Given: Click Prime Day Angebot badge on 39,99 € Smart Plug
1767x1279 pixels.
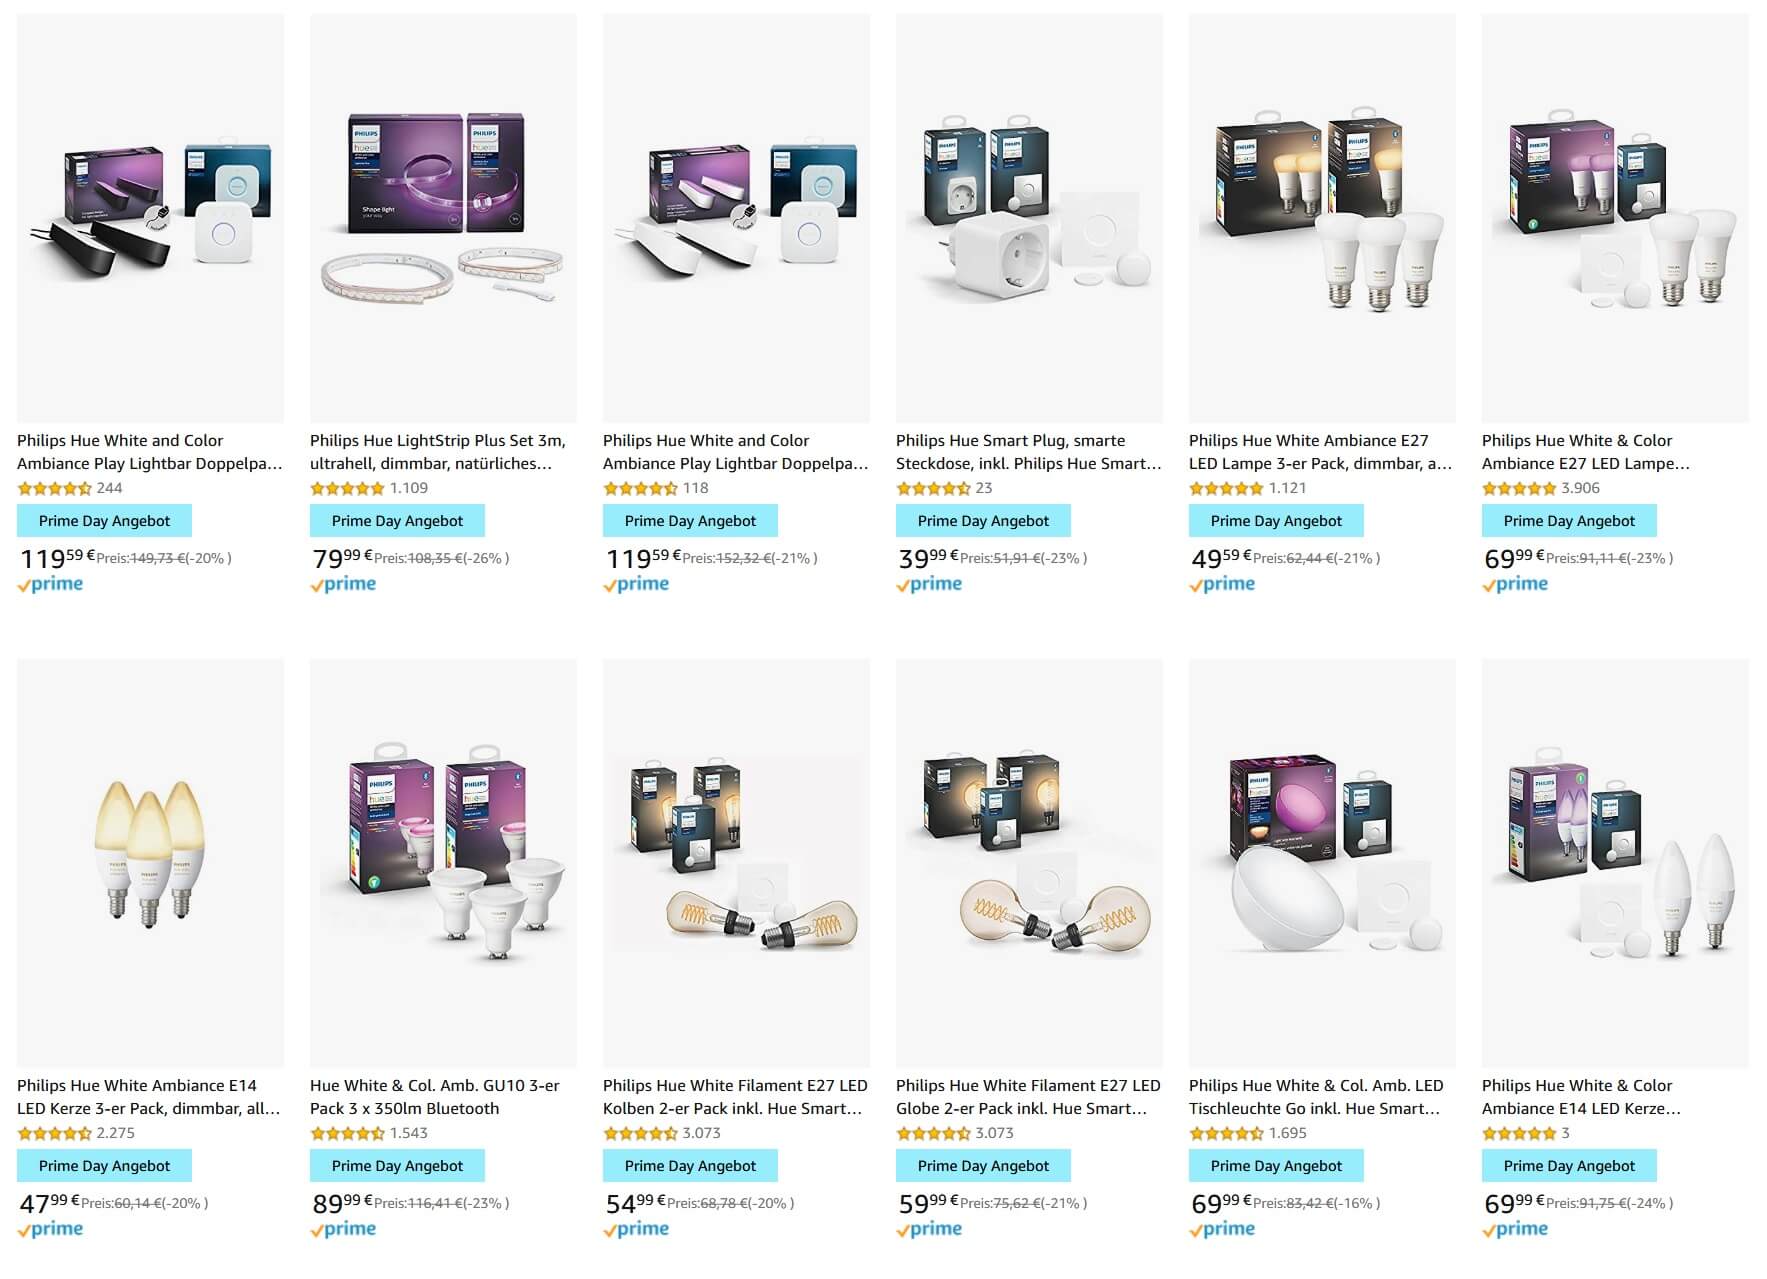Looking at the screenshot, I should 983,521.
